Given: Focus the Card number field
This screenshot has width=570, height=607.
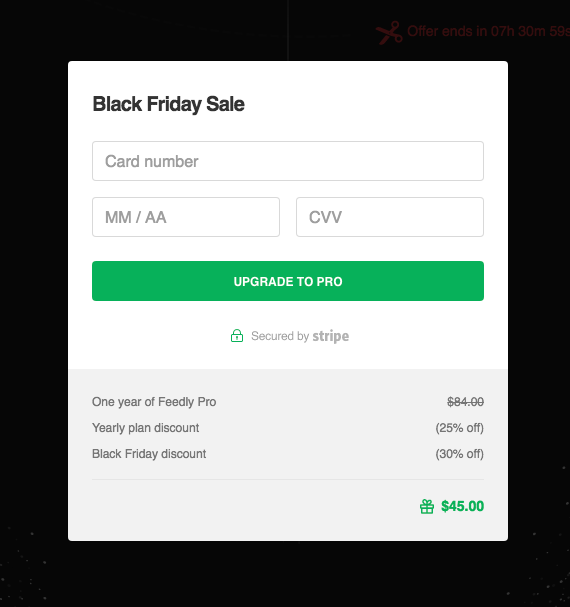Looking at the screenshot, I should (x=288, y=161).
